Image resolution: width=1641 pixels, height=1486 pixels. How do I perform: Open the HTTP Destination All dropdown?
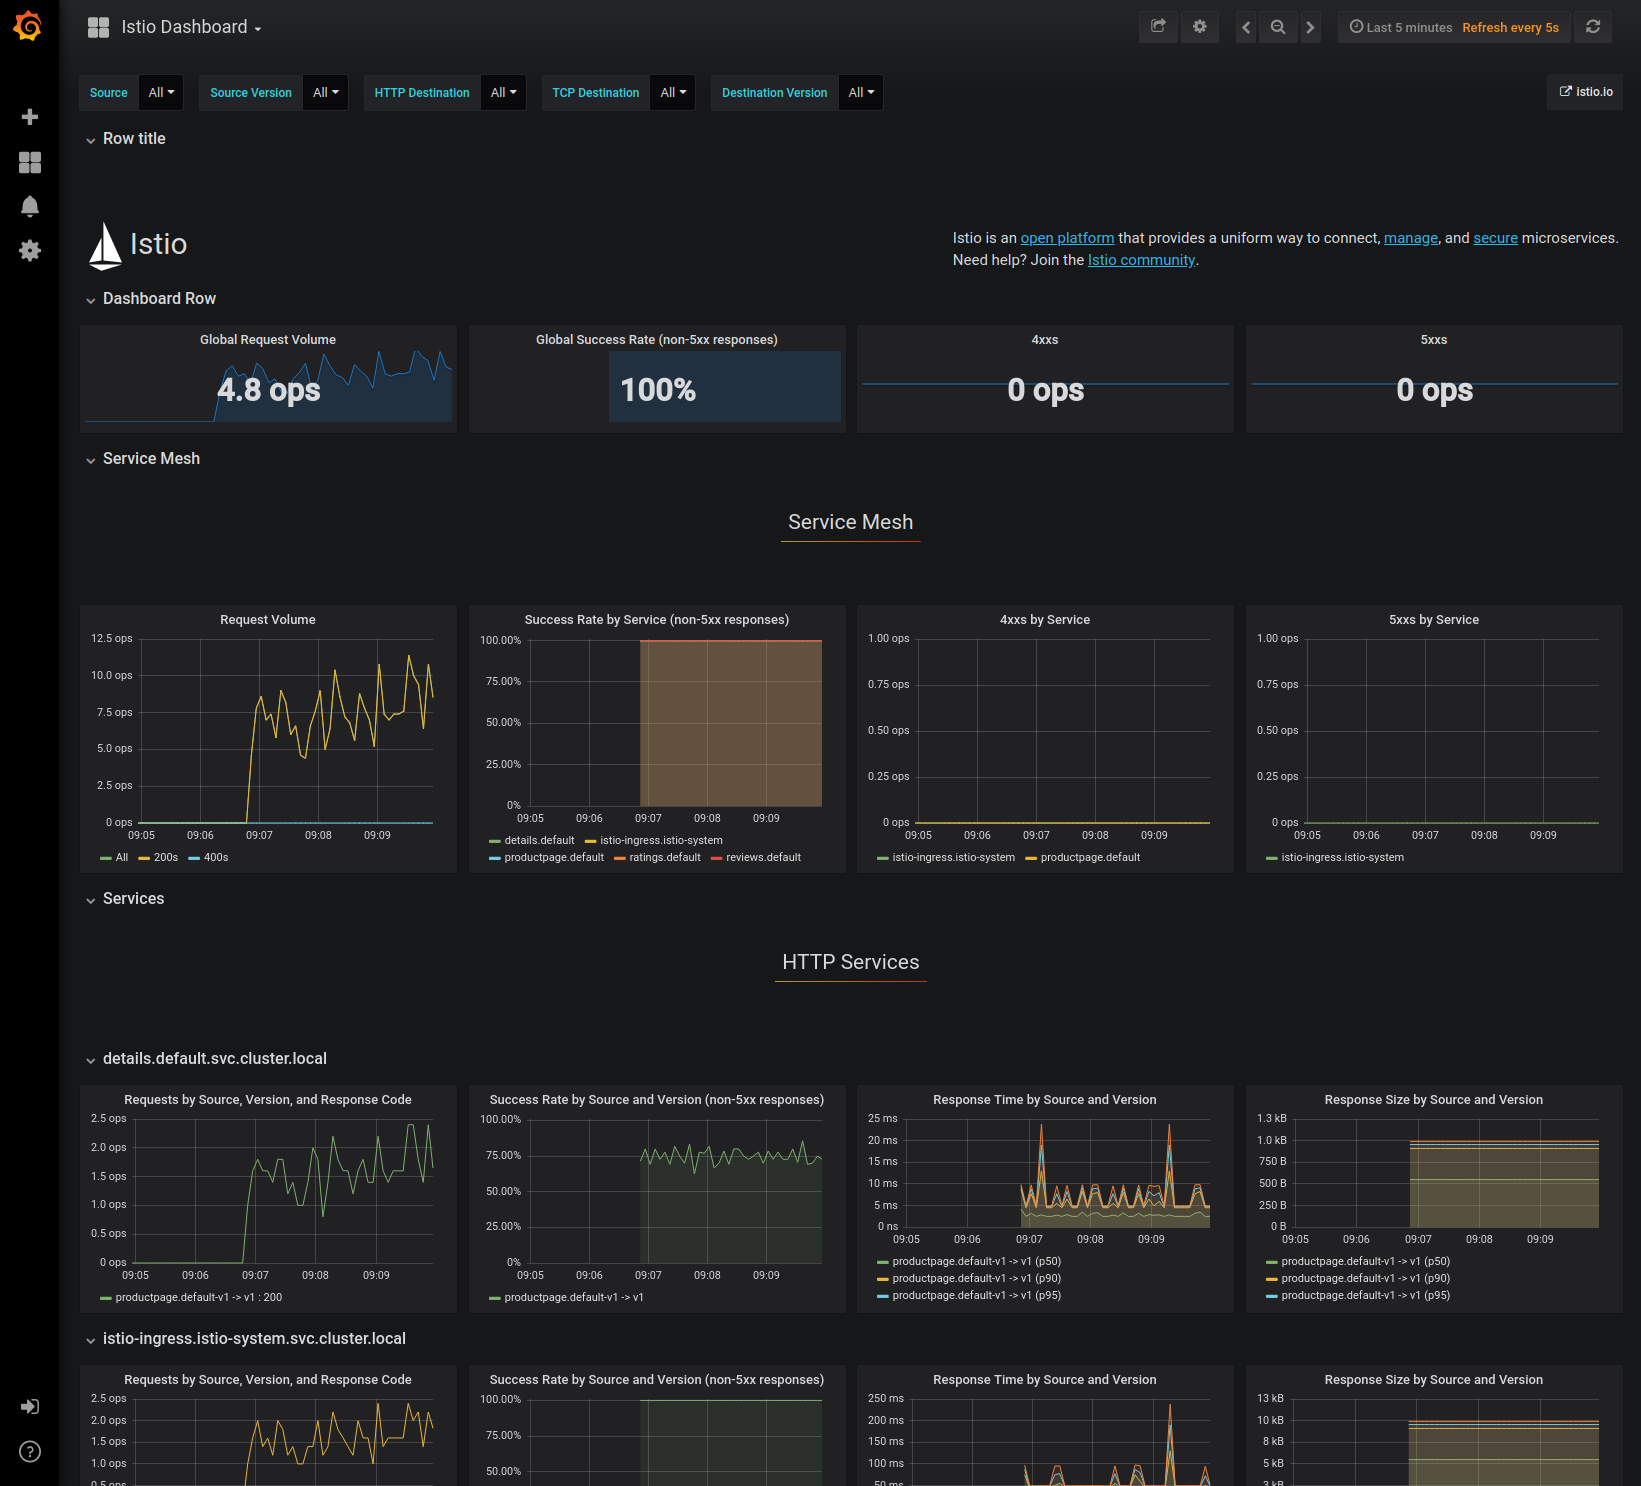coord(503,93)
